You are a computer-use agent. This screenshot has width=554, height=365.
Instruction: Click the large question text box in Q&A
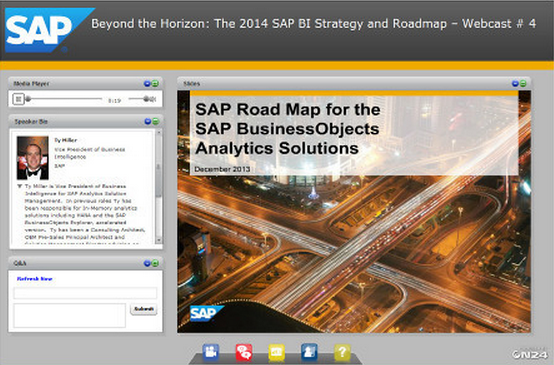click(x=70, y=316)
